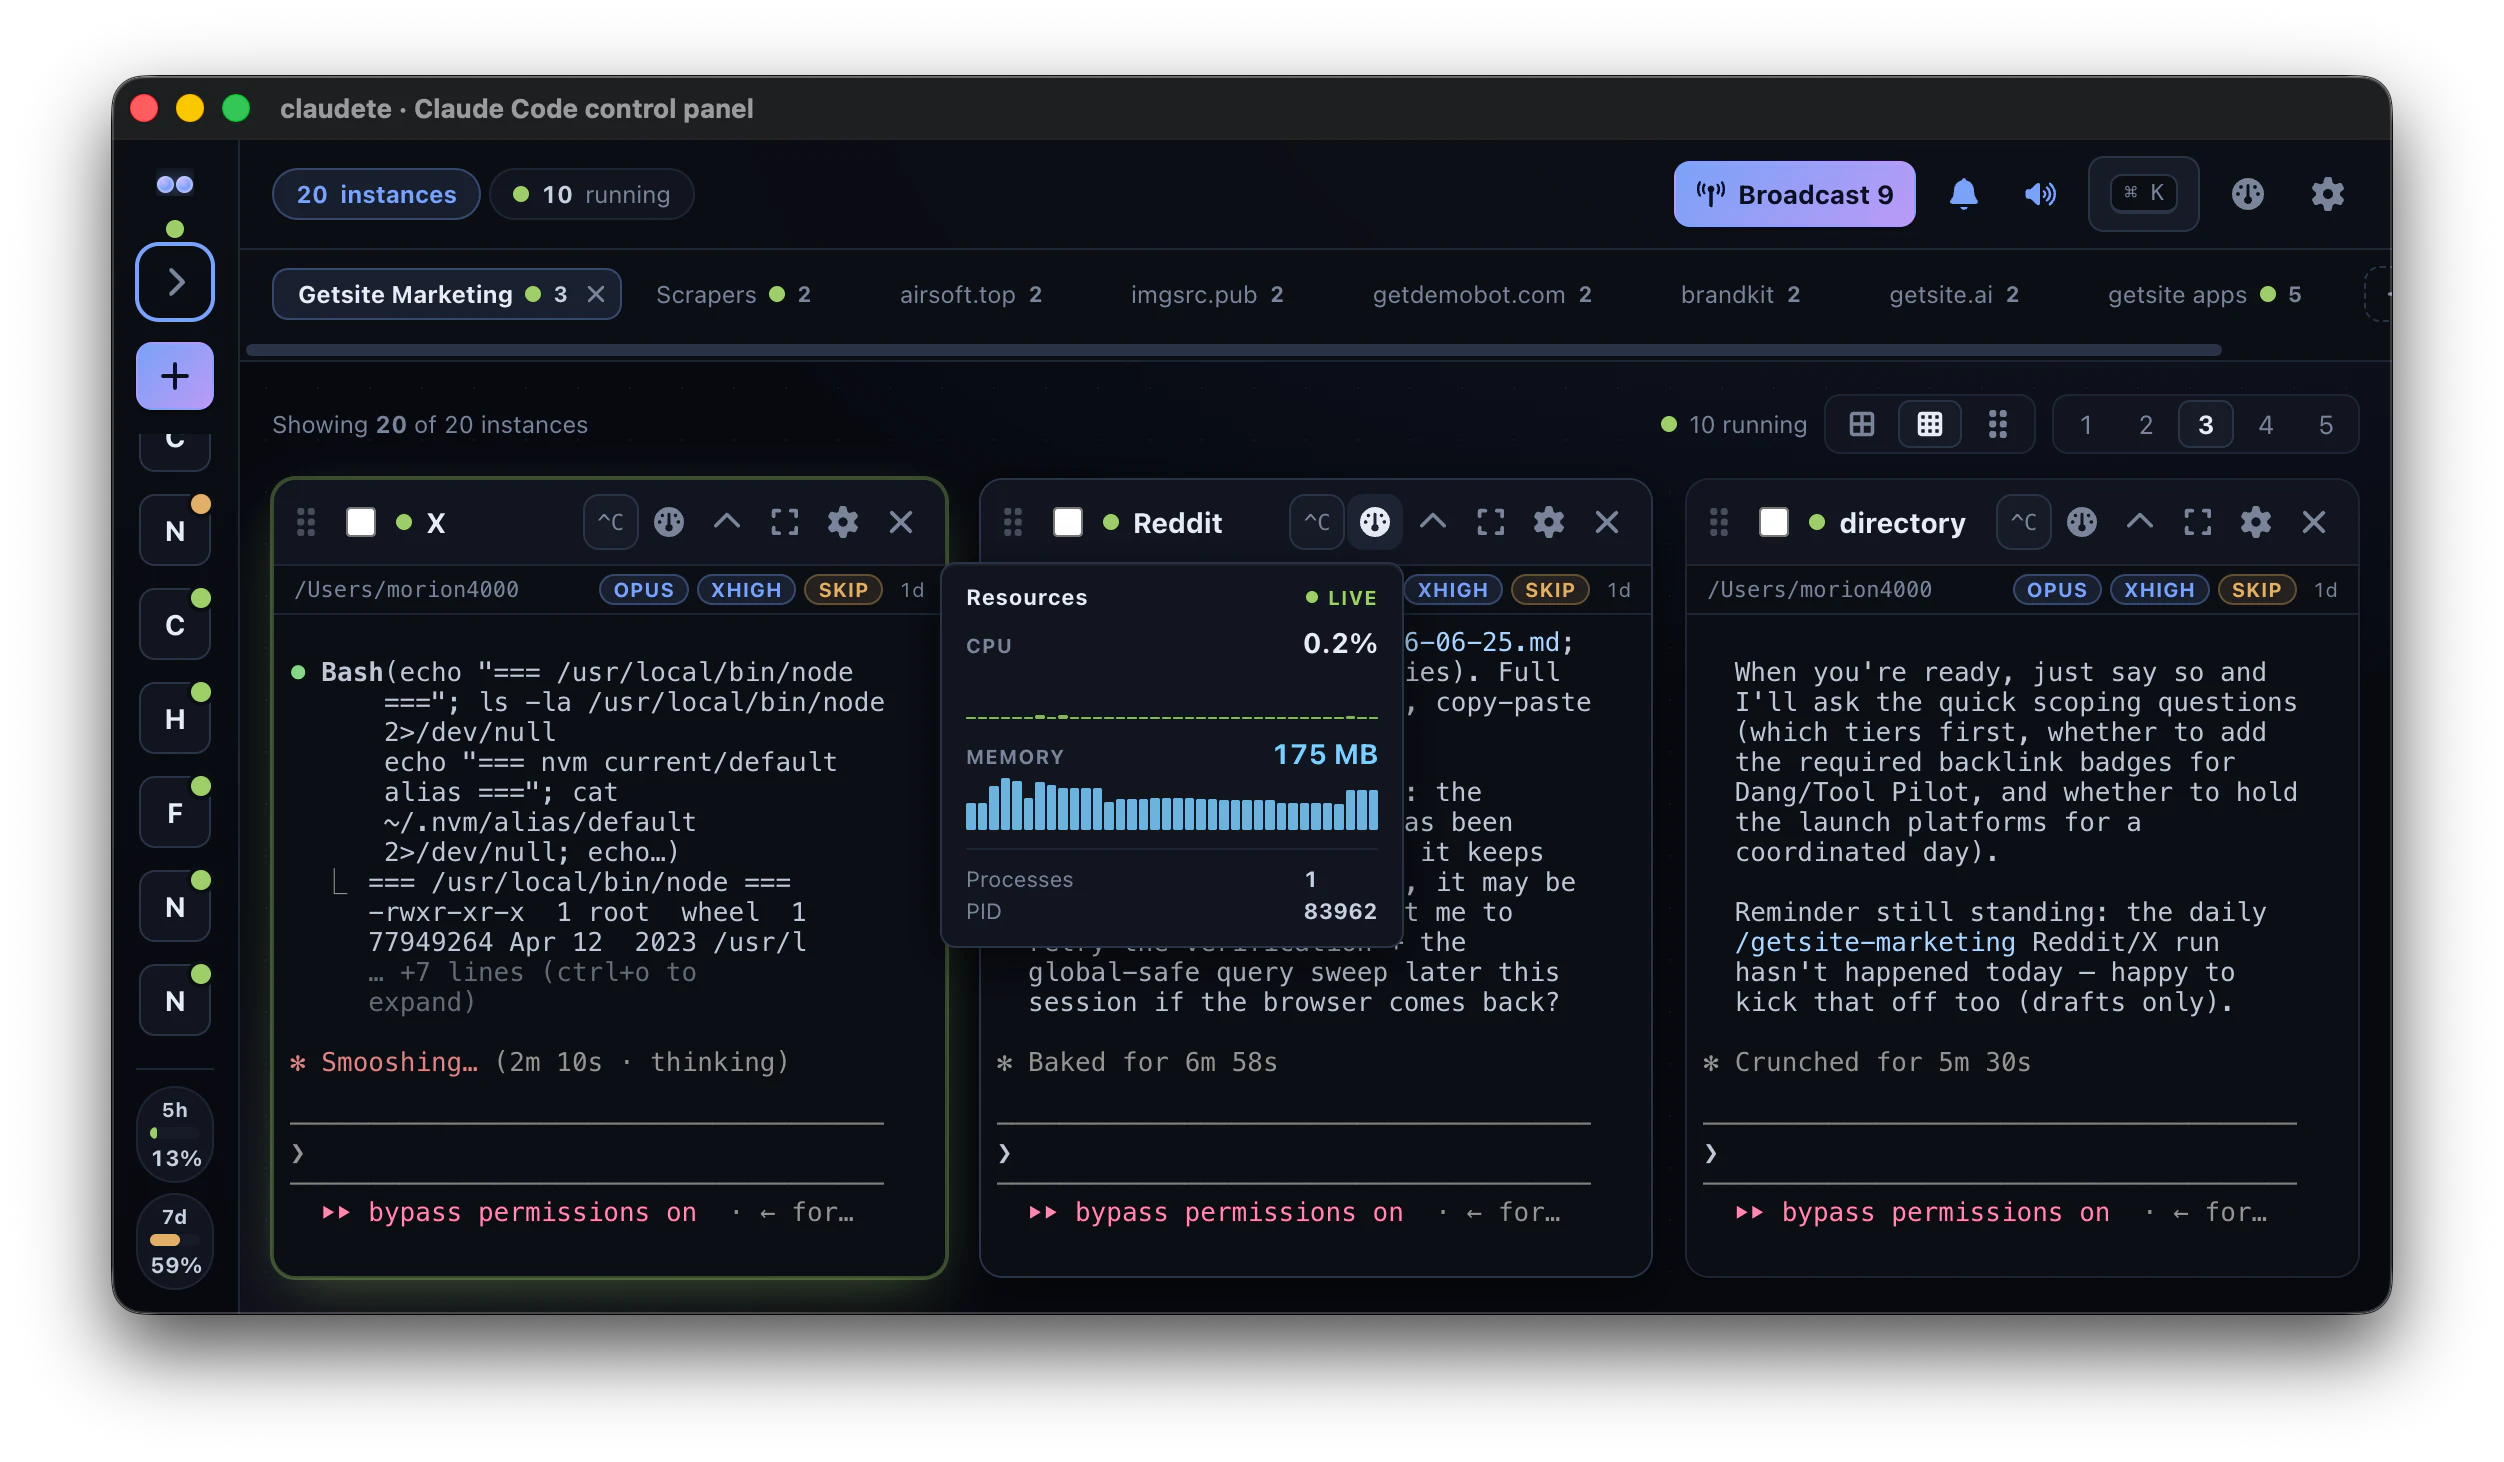Click the horizontal group tabs scrollbar
Viewport: 2504px width, 1462px height.
(x=1233, y=350)
